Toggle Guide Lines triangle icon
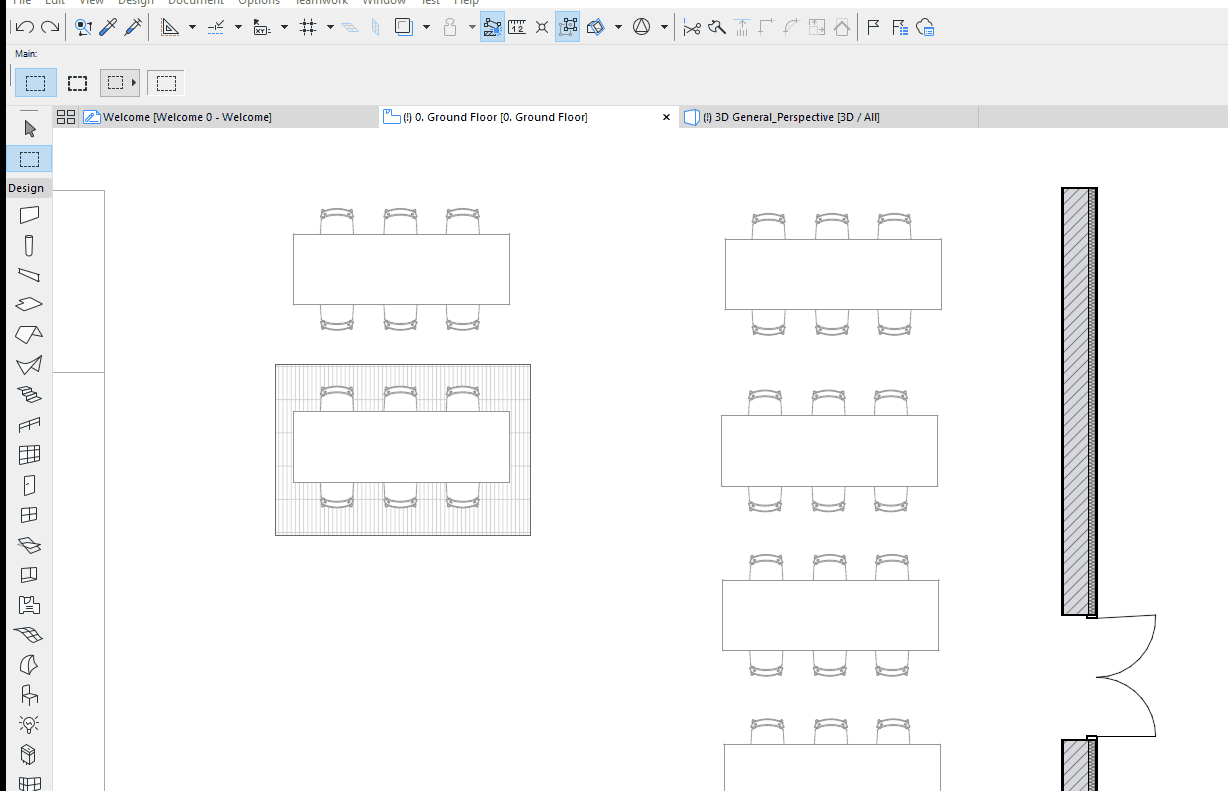The height and width of the screenshot is (791, 1228). tap(170, 28)
